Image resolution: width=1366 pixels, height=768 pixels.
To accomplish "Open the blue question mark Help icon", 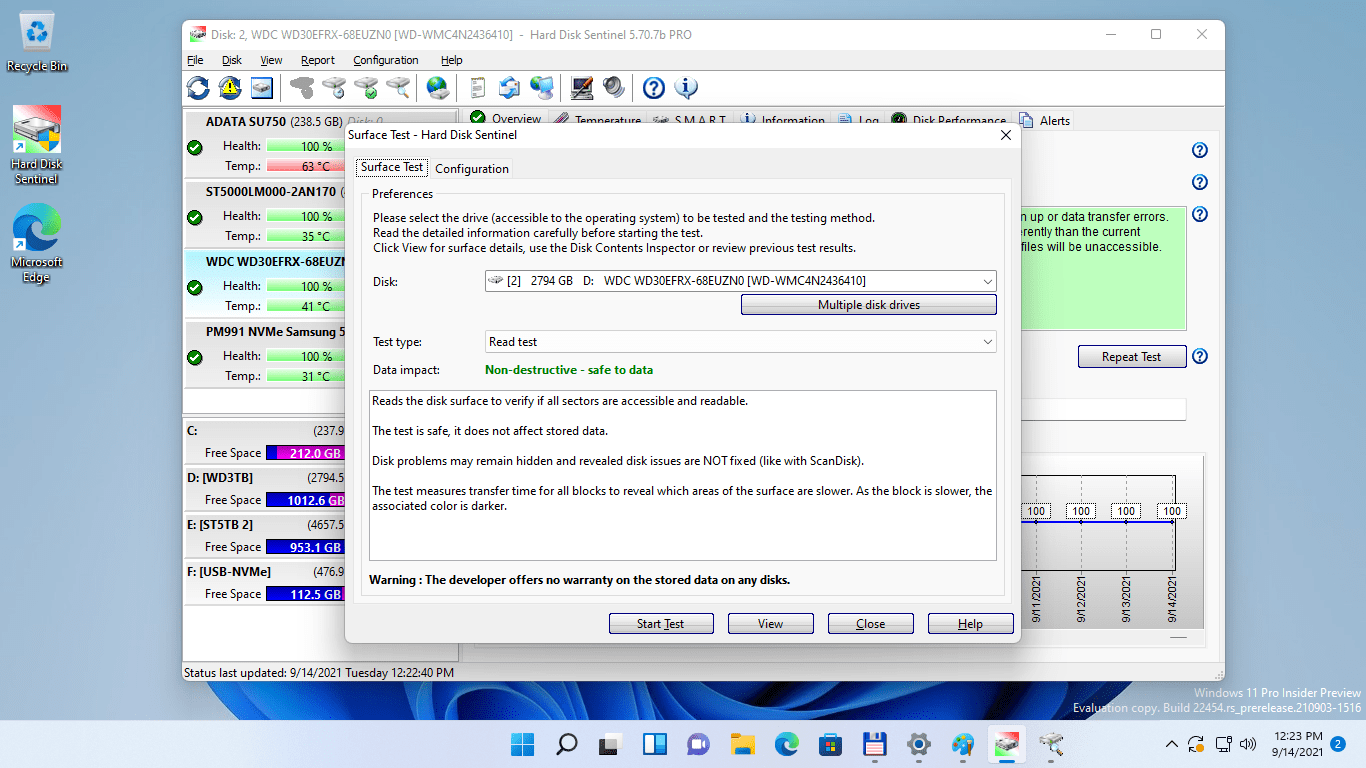I will [652, 88].
